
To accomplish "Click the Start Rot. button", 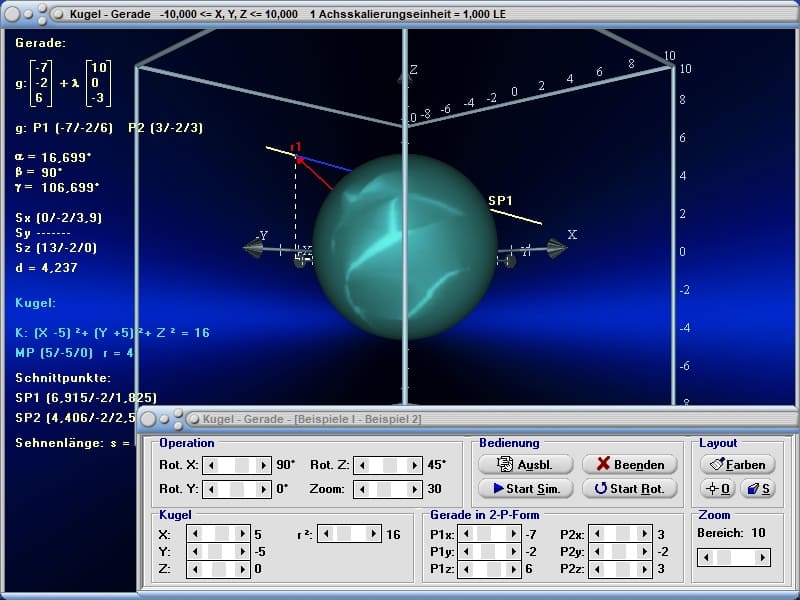I will click(x=630, y=488).
